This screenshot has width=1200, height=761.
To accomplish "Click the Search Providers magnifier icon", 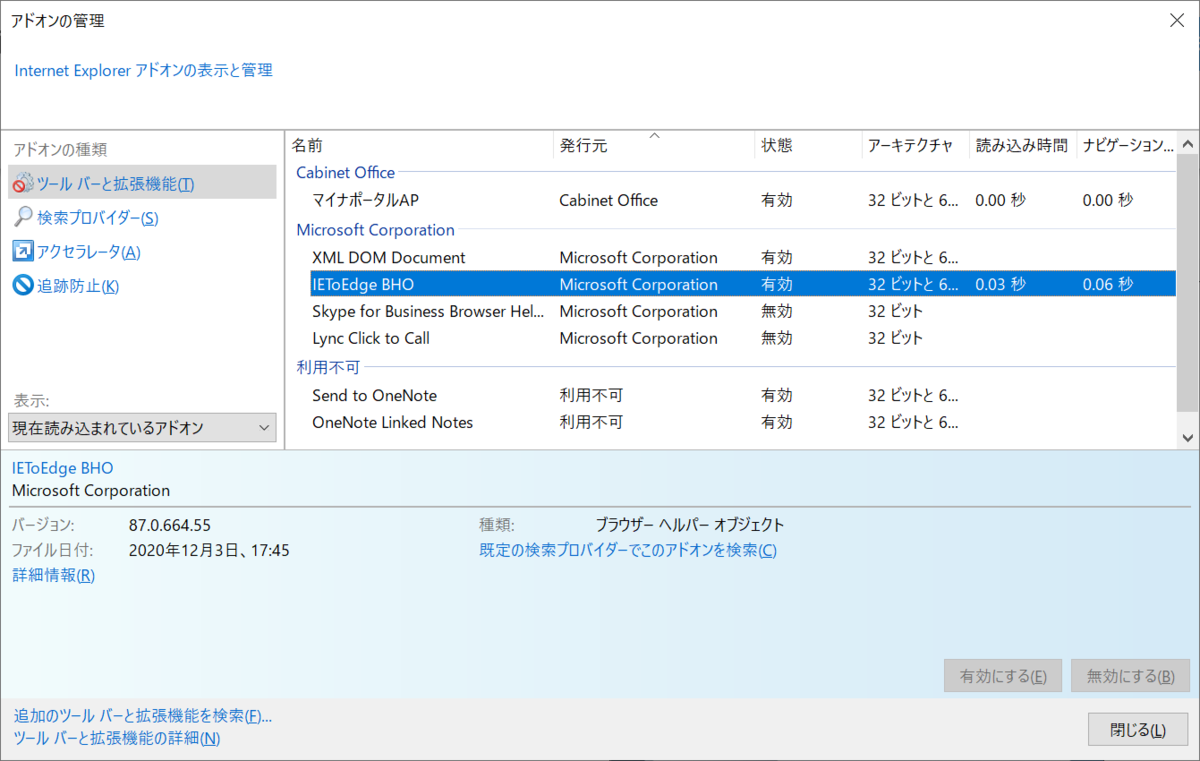I will tap(23, 217).
